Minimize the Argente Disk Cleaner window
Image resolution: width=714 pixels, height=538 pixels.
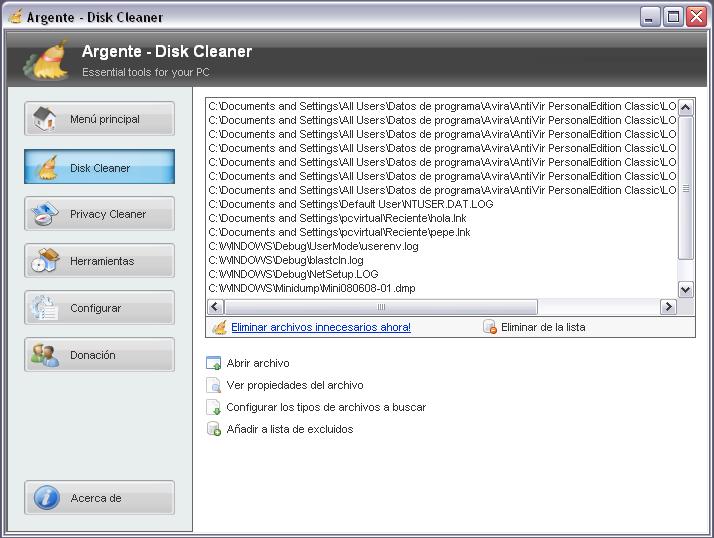[x=650, y=17]
